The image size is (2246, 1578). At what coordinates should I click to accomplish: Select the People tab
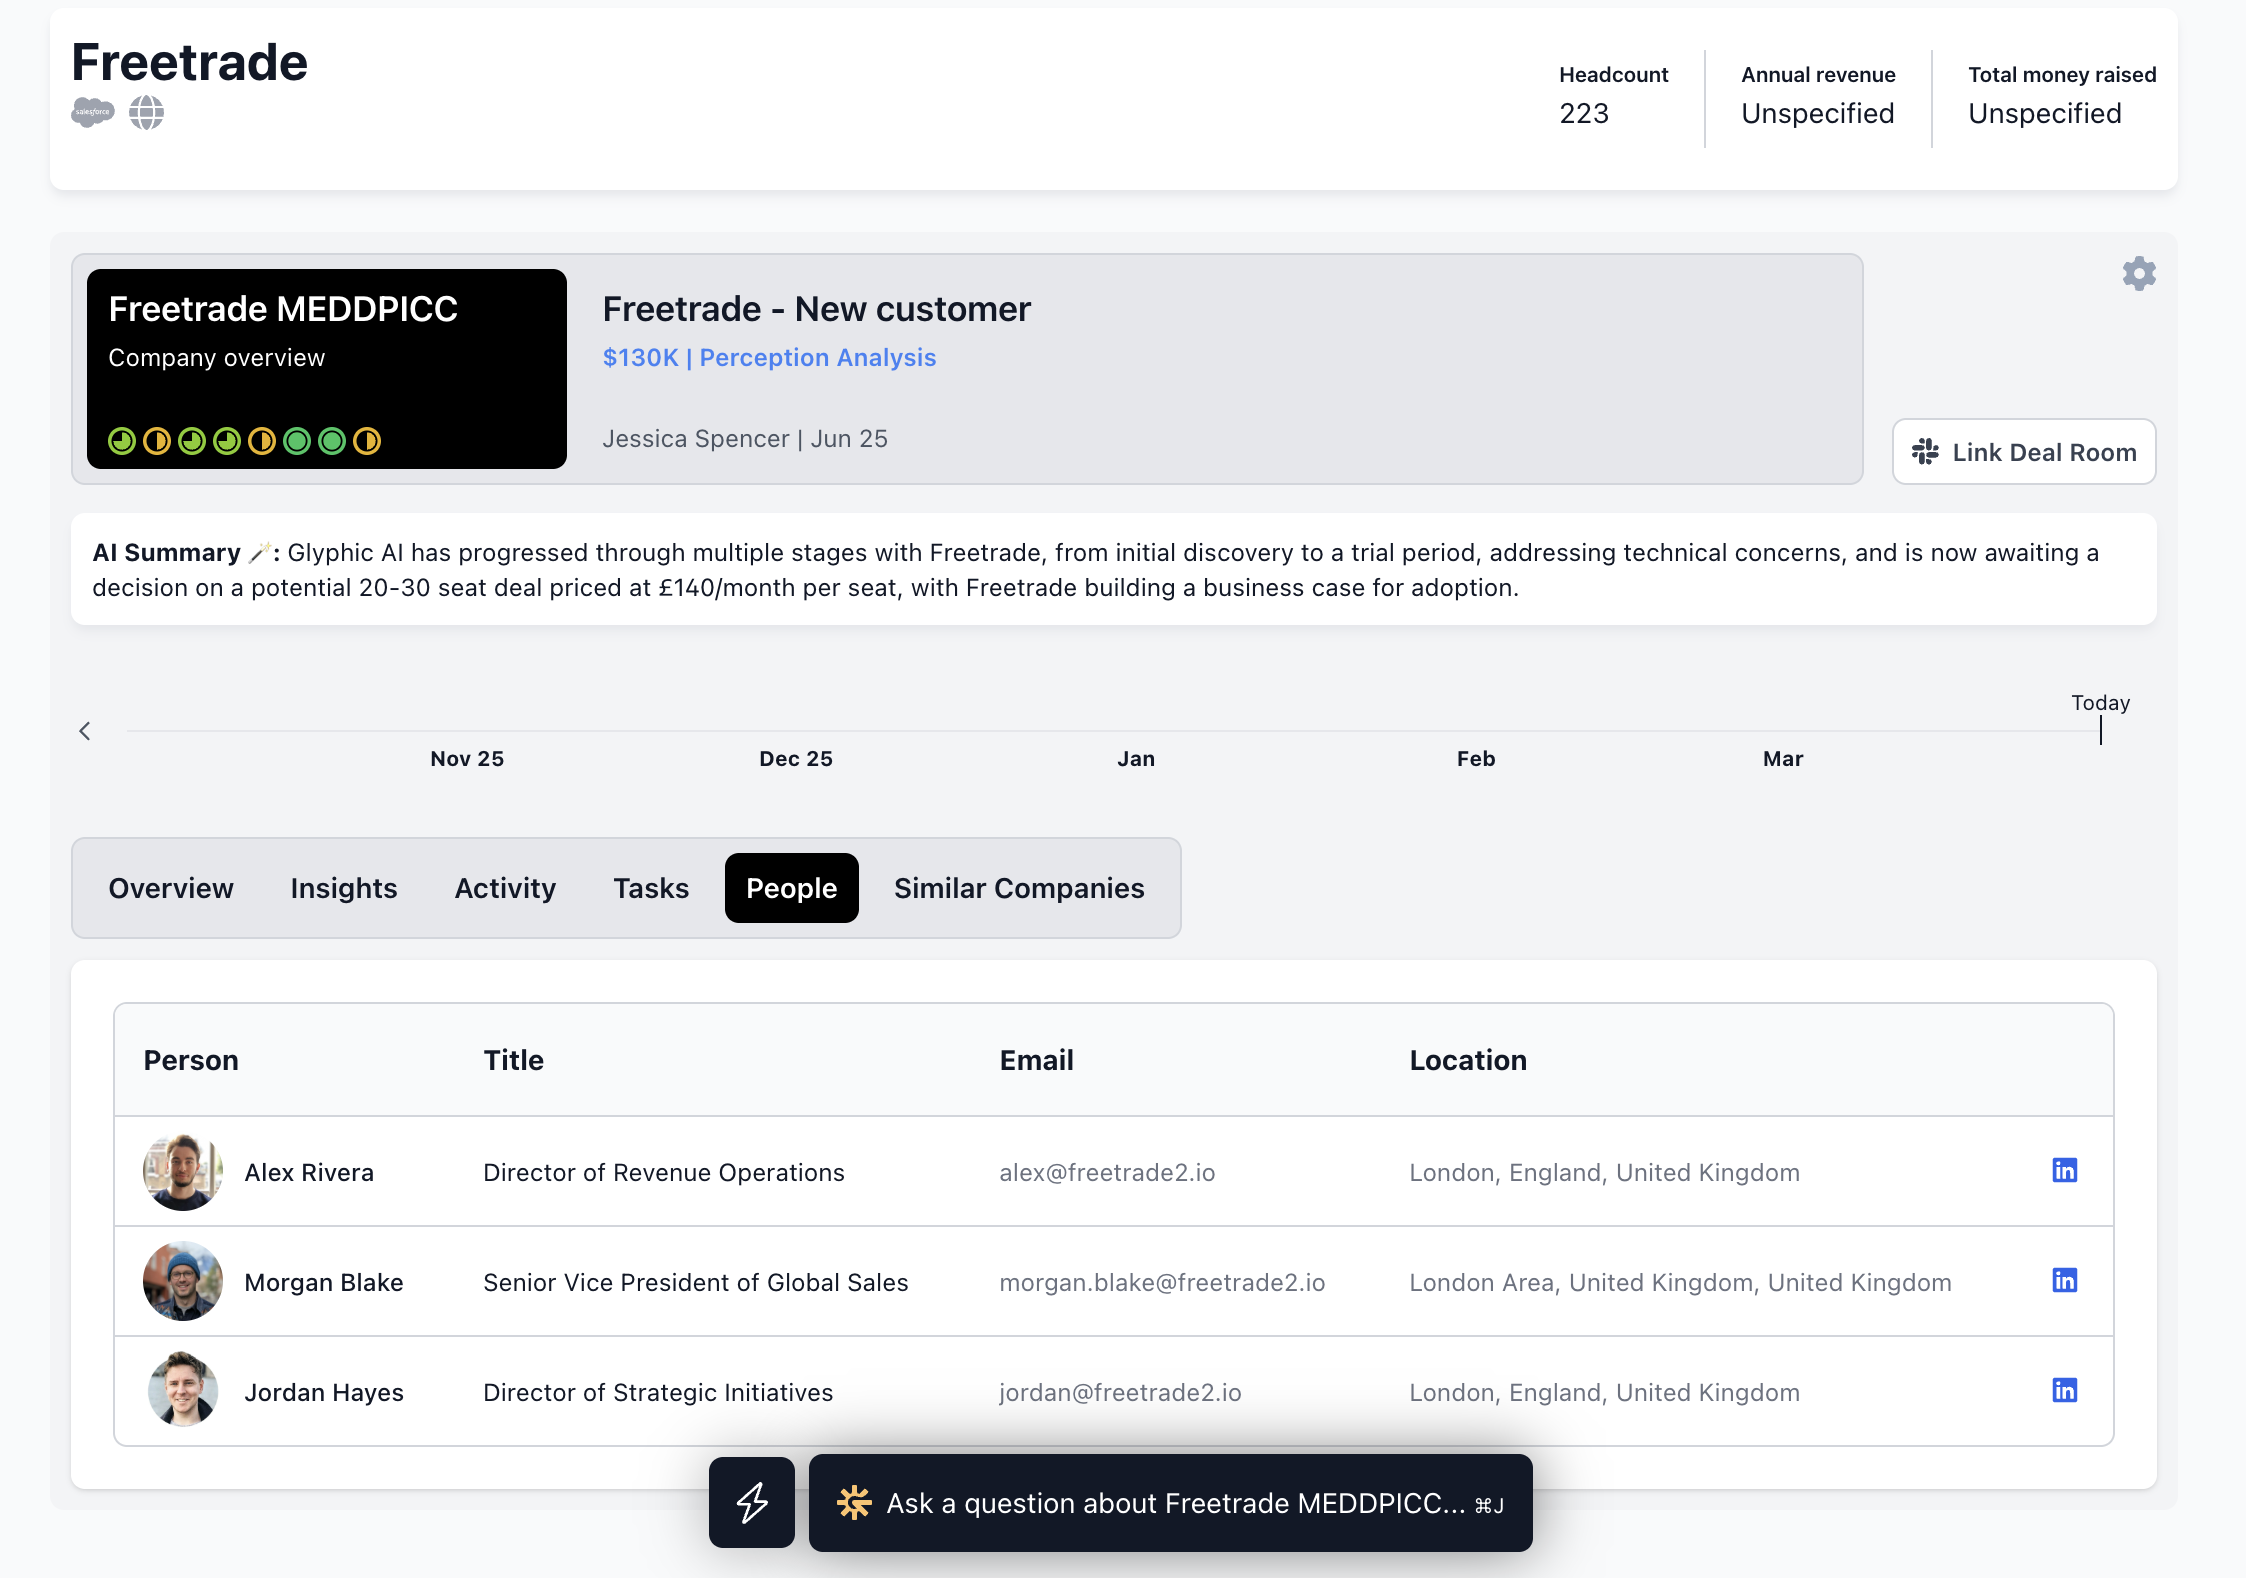pos(792,888)
